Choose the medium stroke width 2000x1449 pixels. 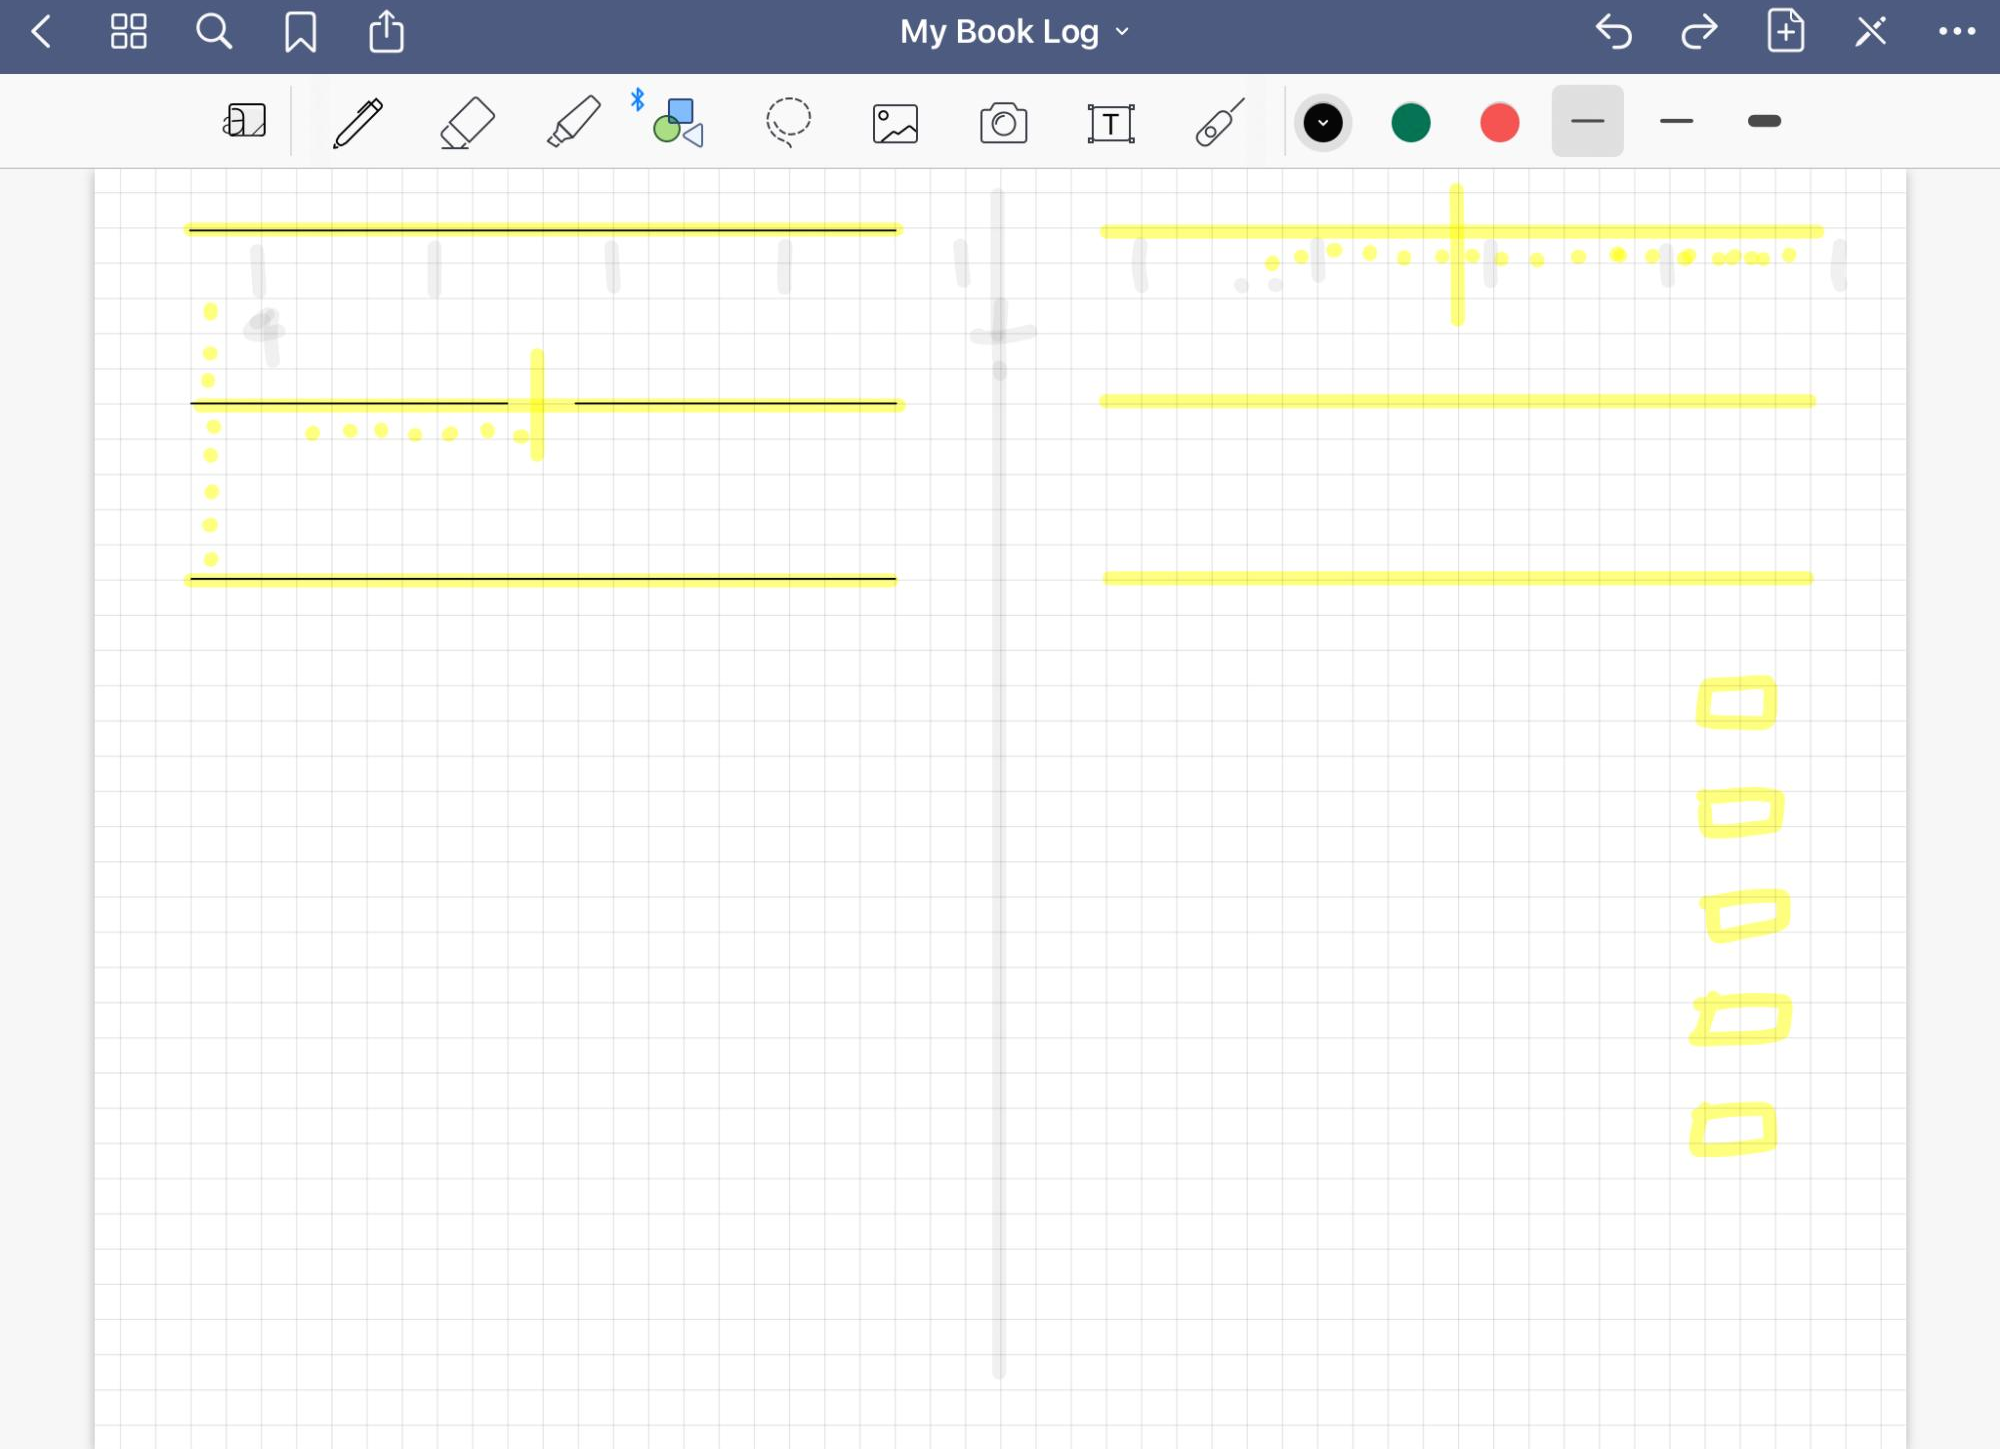pos(1676,121)
